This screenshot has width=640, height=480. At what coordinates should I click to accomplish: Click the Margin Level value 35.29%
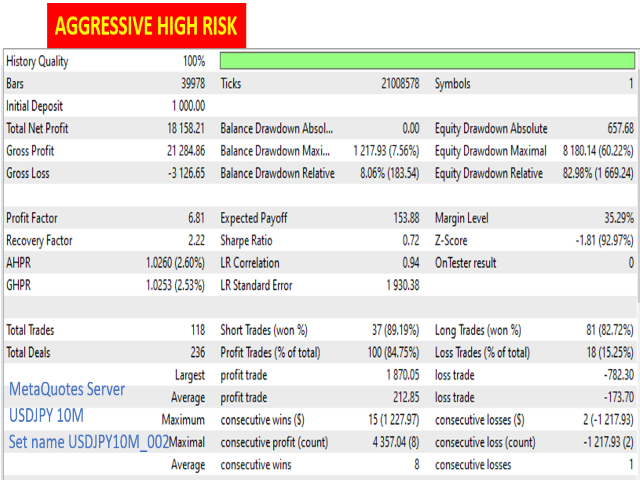point(619,218)
